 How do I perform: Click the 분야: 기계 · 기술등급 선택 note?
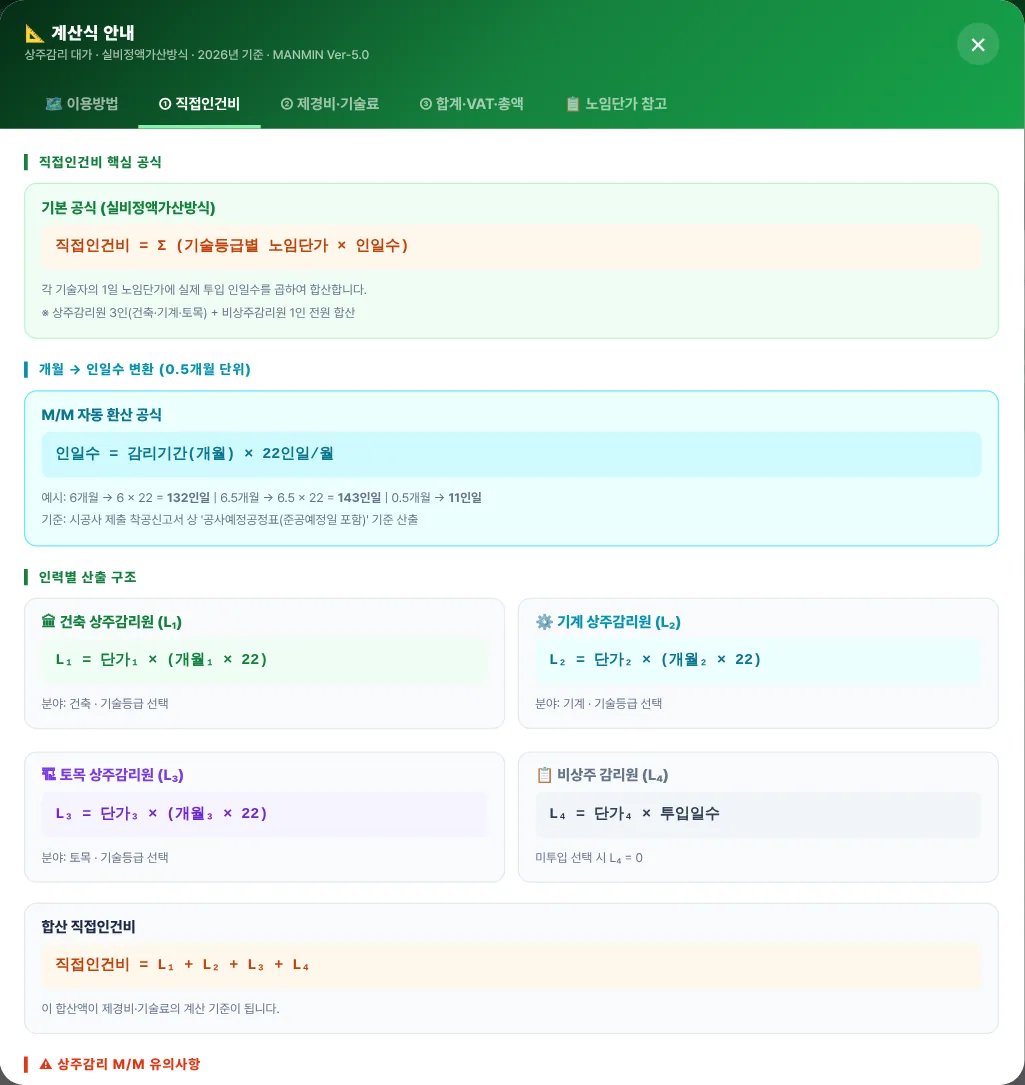pyautogui.click(x=599, y=704)
